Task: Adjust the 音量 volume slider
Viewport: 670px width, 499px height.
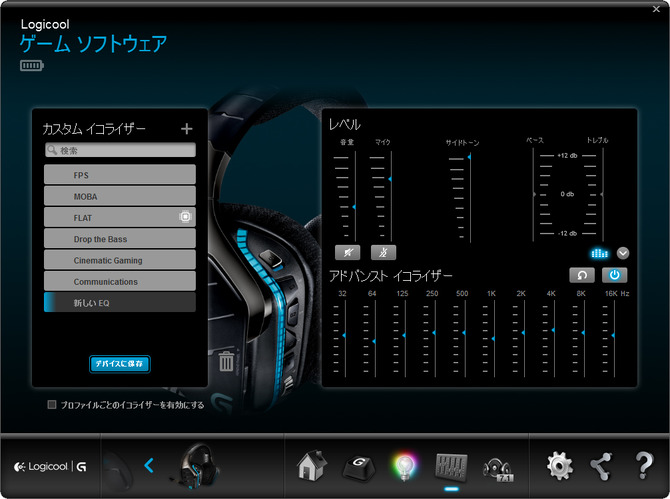Action: [x=354, y=207]
